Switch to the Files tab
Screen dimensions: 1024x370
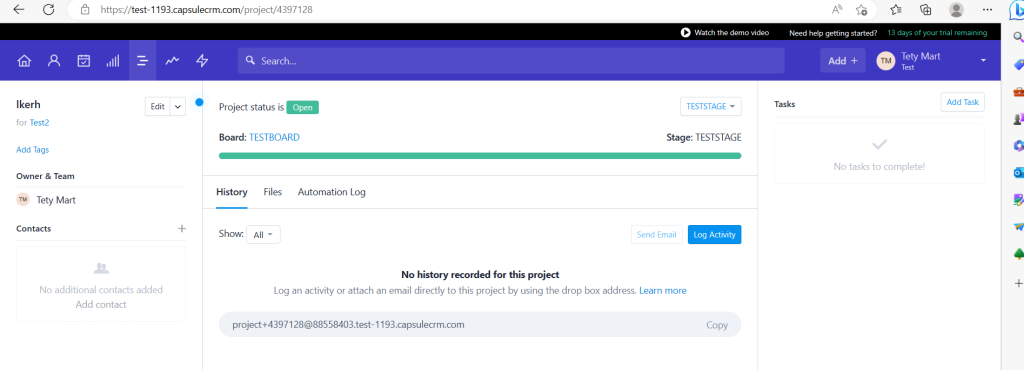tap(273, 193)
